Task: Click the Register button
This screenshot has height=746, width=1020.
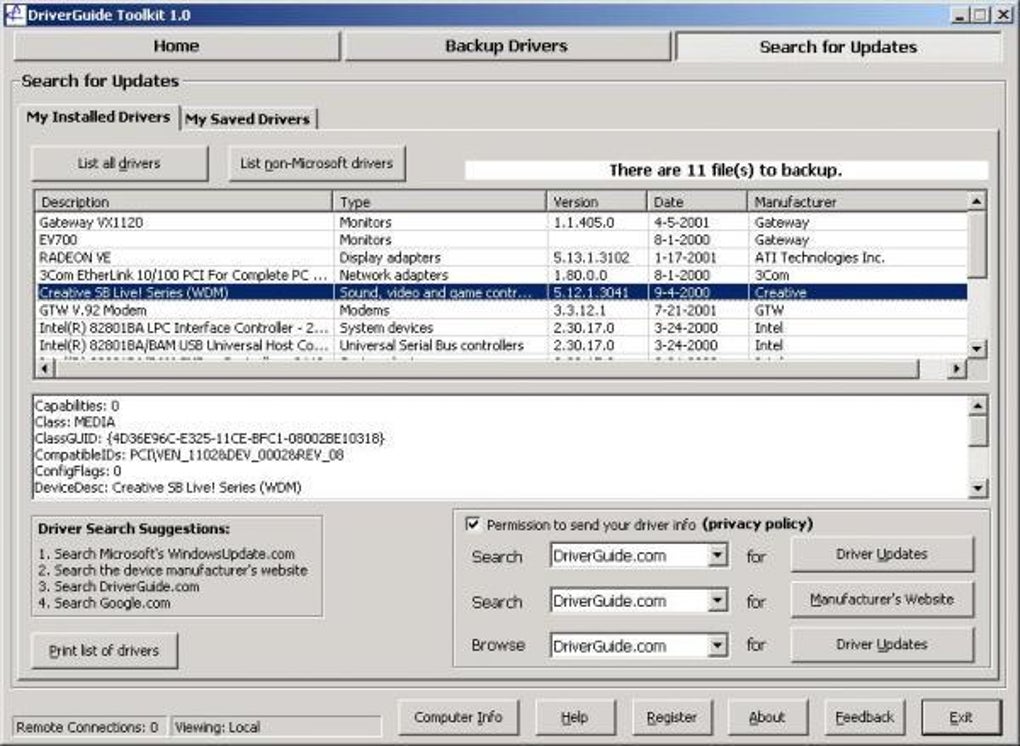Action: (x=672, y=717)
